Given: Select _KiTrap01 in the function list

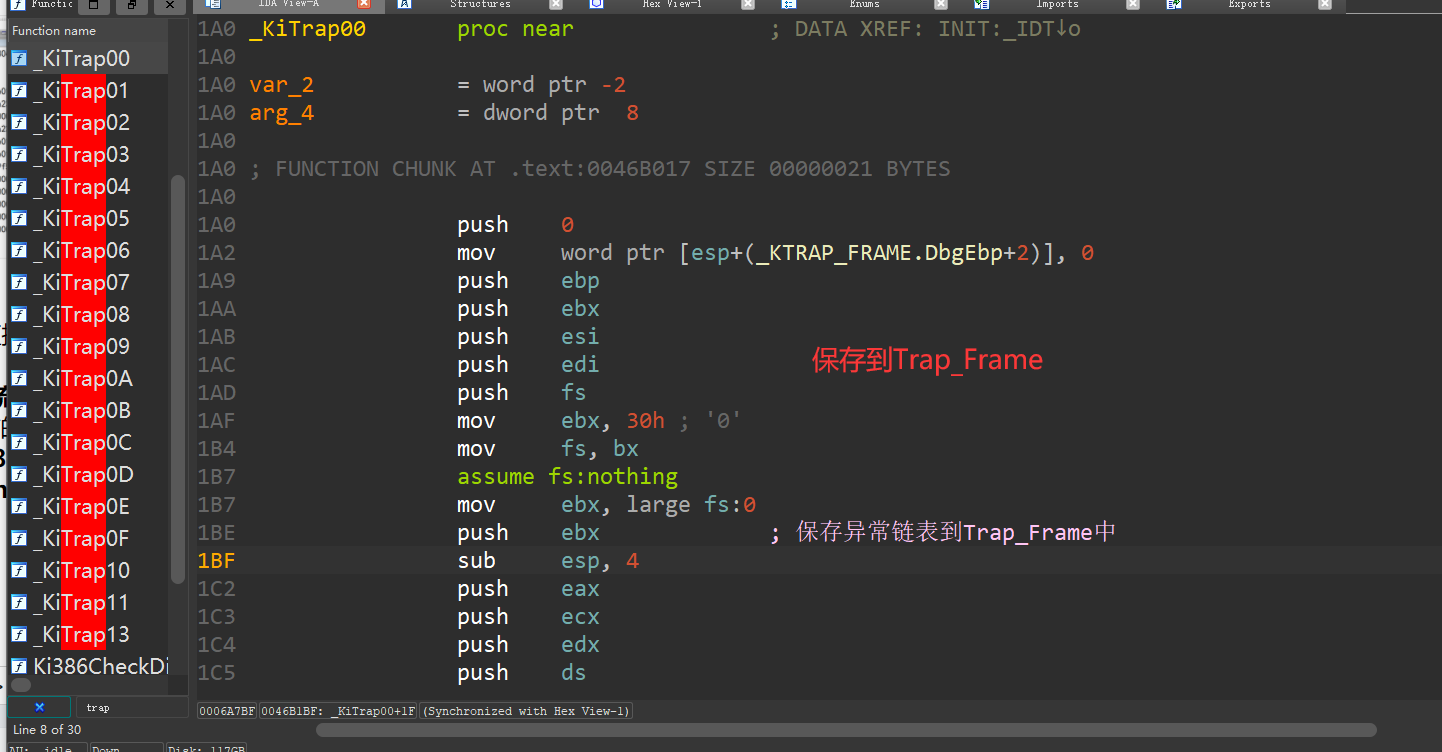Looking at the screenshot, I should 90,91.
